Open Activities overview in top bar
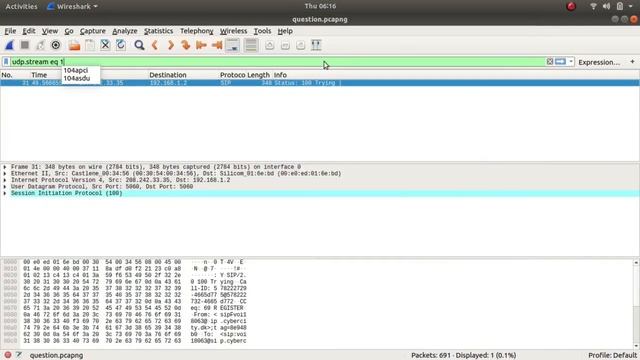The width and height of the screenshot is (640, 360). [21, 7]
